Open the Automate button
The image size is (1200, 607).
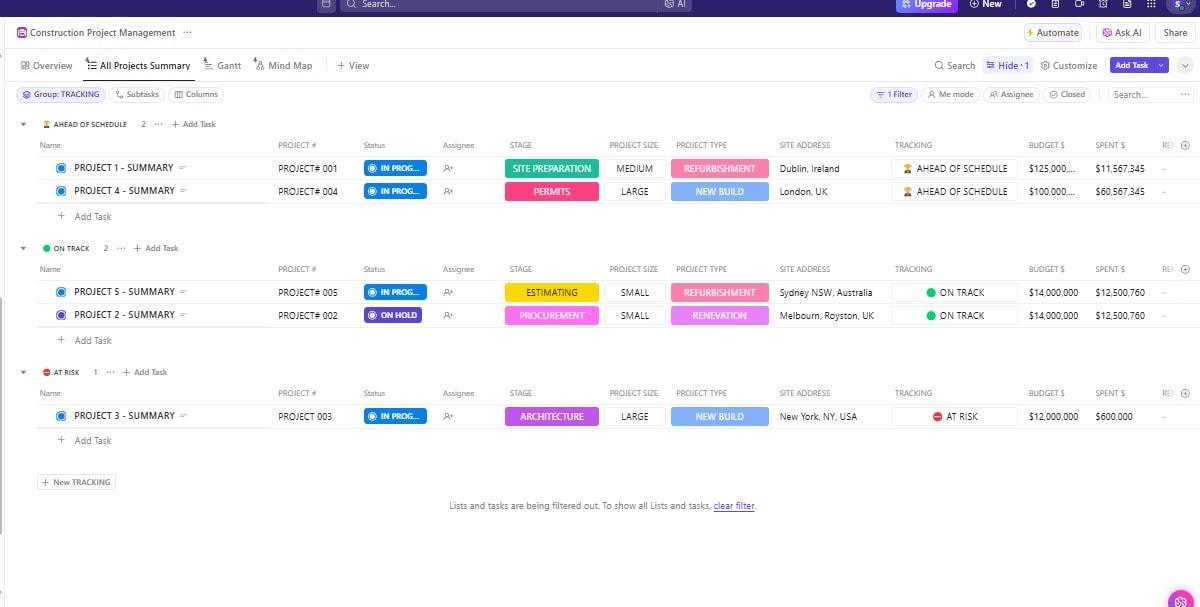1053,33
